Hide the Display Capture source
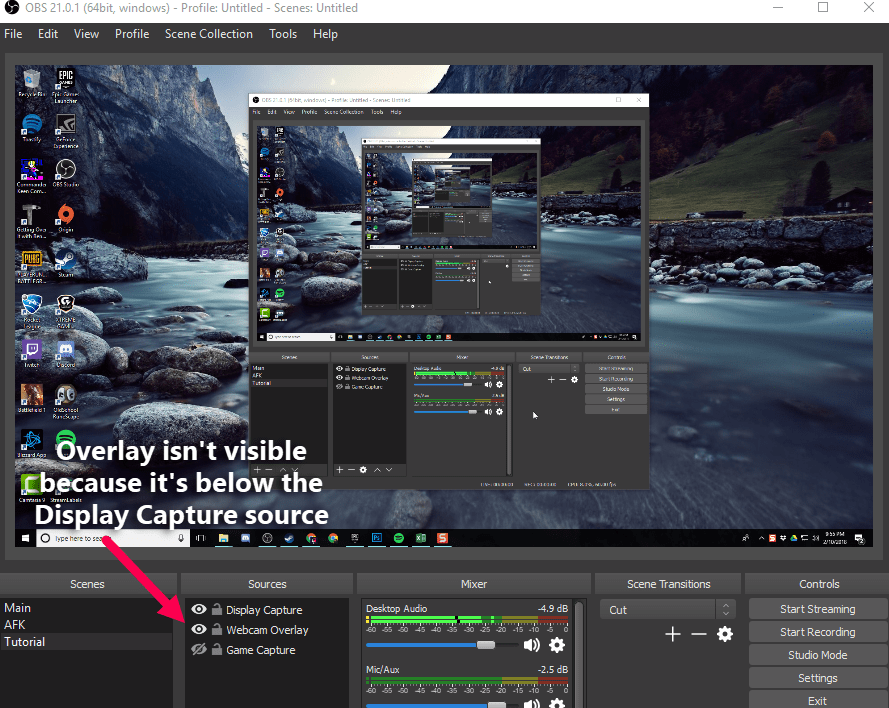The image size is (889, 708). (x=199, y=608)
